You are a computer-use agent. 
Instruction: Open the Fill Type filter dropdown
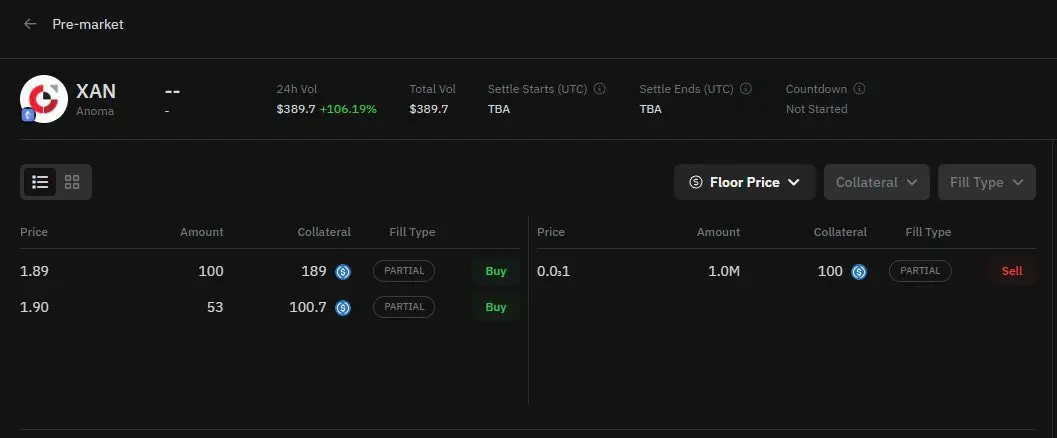click(x=986, y=182)
